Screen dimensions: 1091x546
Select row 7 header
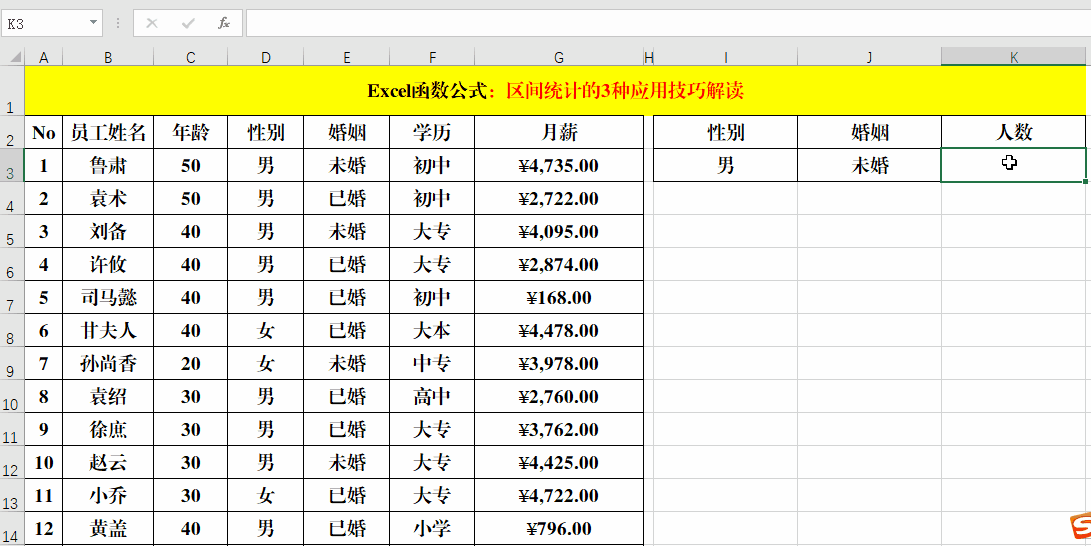(x=12, y=298)
